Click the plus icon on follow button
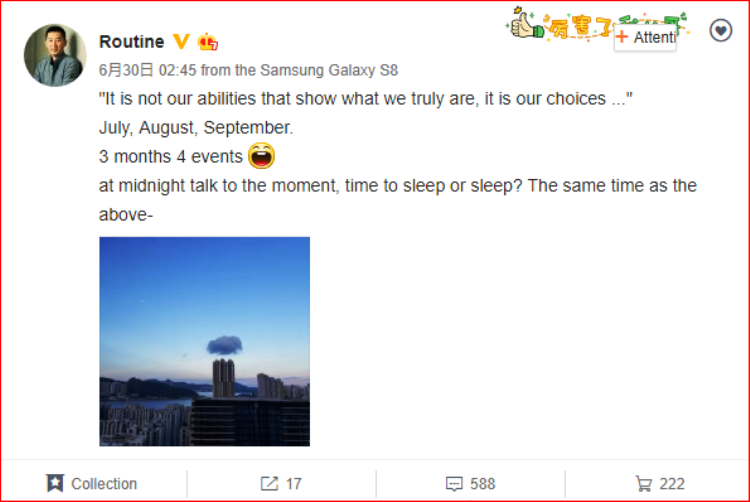Image resolution: width=750 pixels, height=502 pixels. click(621, 37)
